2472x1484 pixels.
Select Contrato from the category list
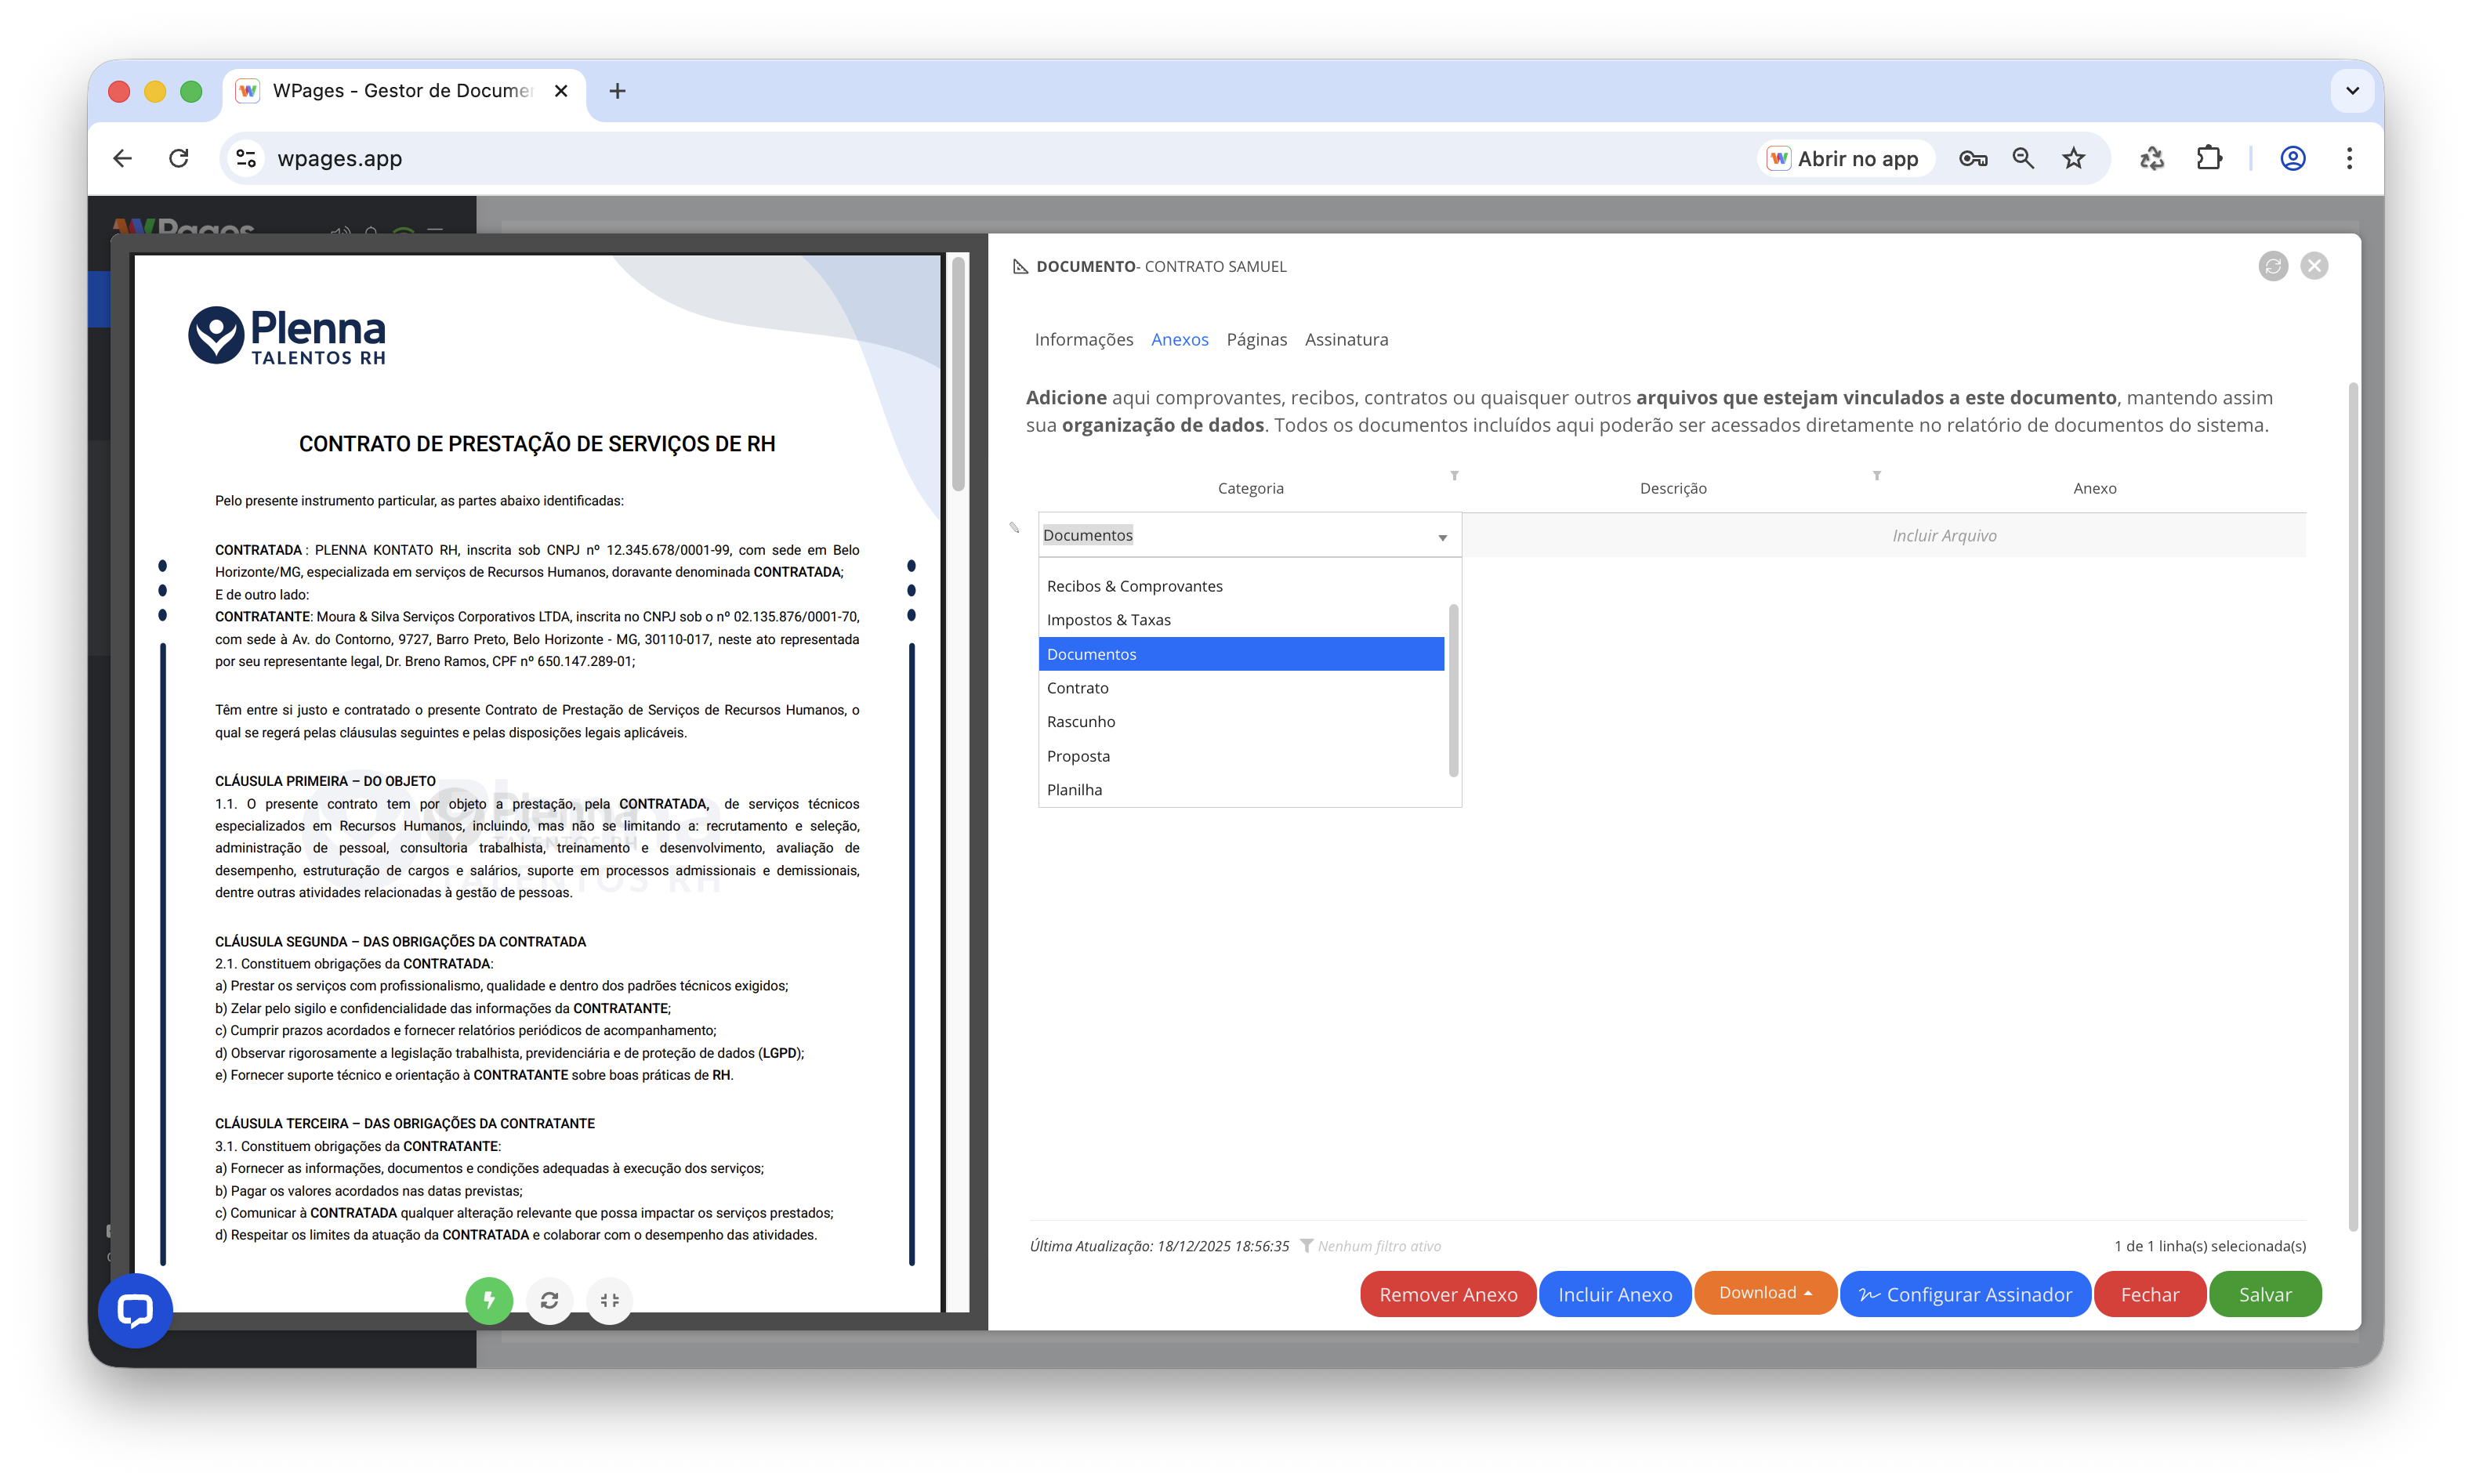click(1078, 688)
